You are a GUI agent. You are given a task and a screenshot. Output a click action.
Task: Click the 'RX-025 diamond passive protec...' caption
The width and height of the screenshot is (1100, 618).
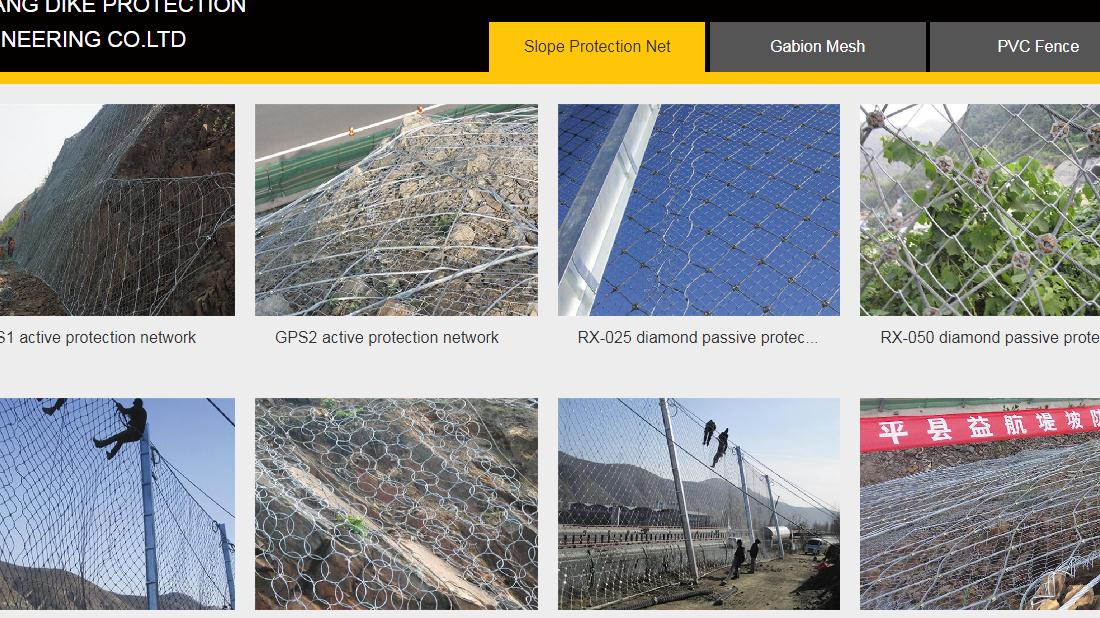pos(697,337)
